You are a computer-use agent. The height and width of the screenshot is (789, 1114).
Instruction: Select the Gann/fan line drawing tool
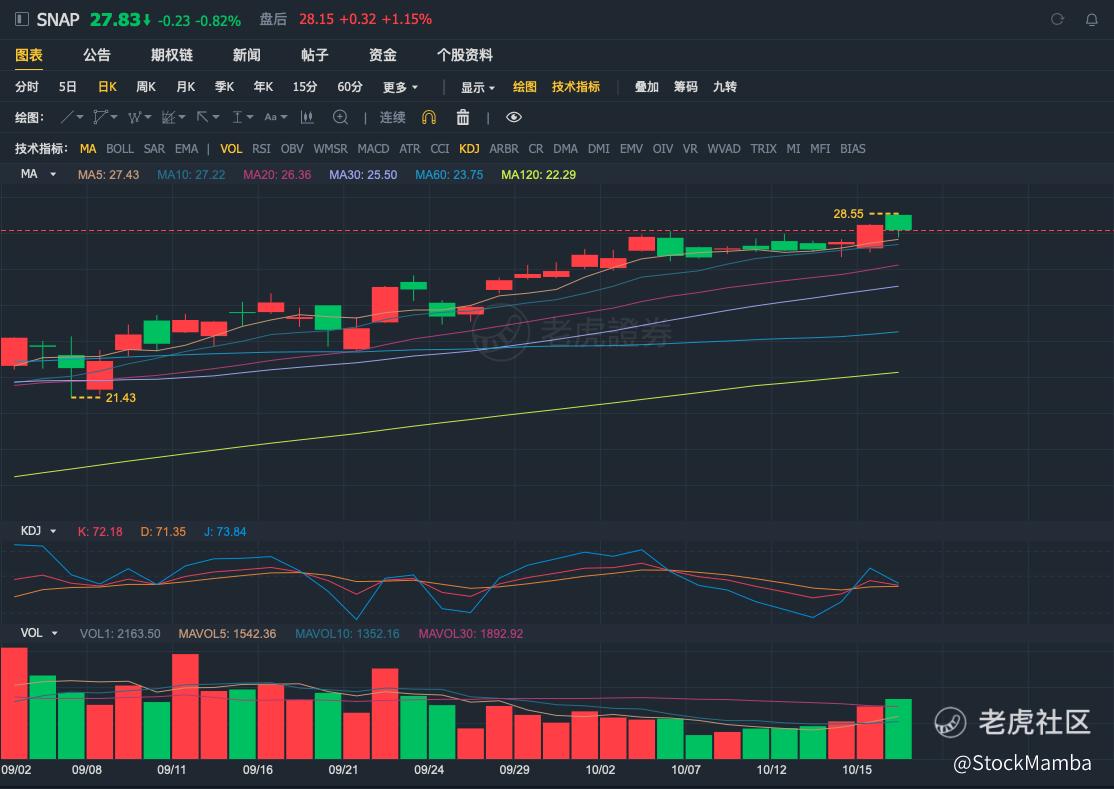tap(168, 117)
